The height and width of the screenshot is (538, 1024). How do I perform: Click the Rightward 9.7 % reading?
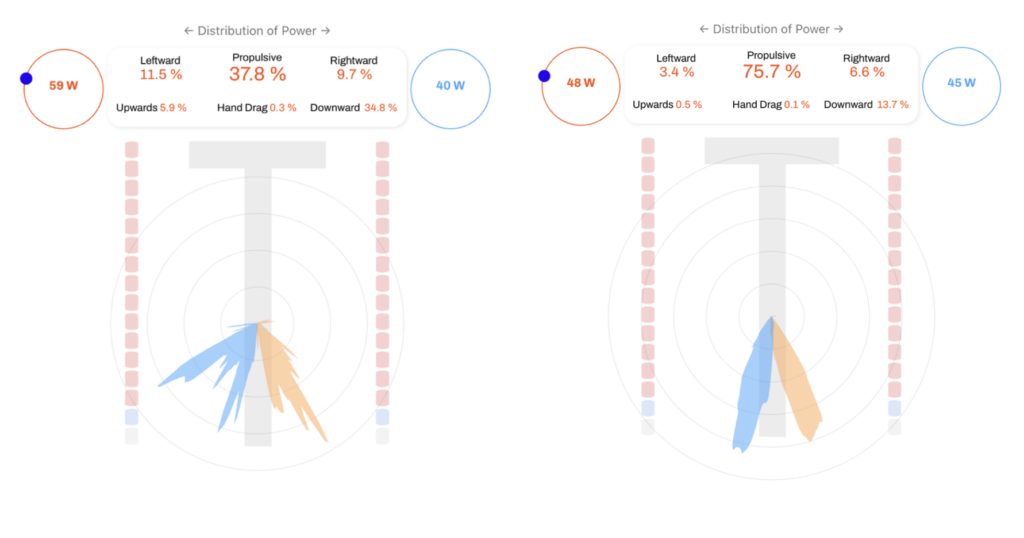[x=354, y=74]
